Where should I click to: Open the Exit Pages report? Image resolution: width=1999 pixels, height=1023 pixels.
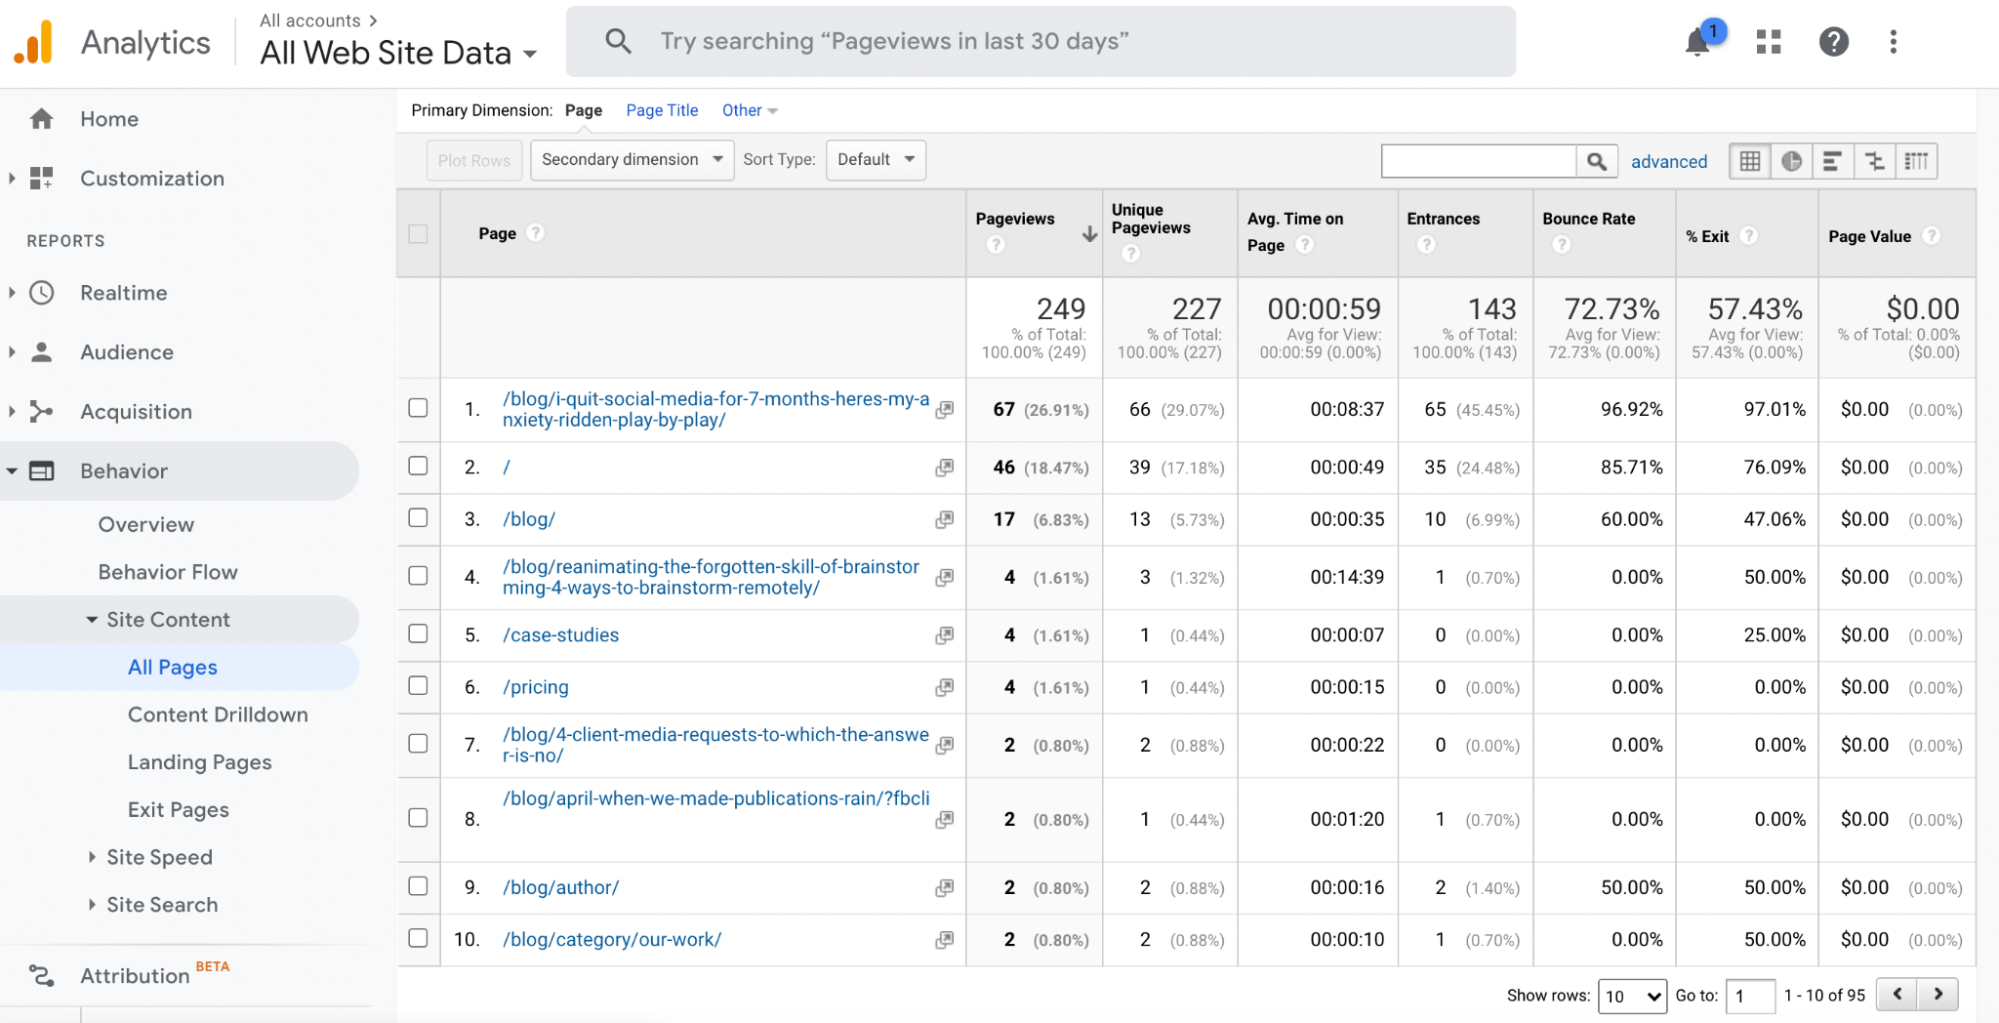point(178,810)
